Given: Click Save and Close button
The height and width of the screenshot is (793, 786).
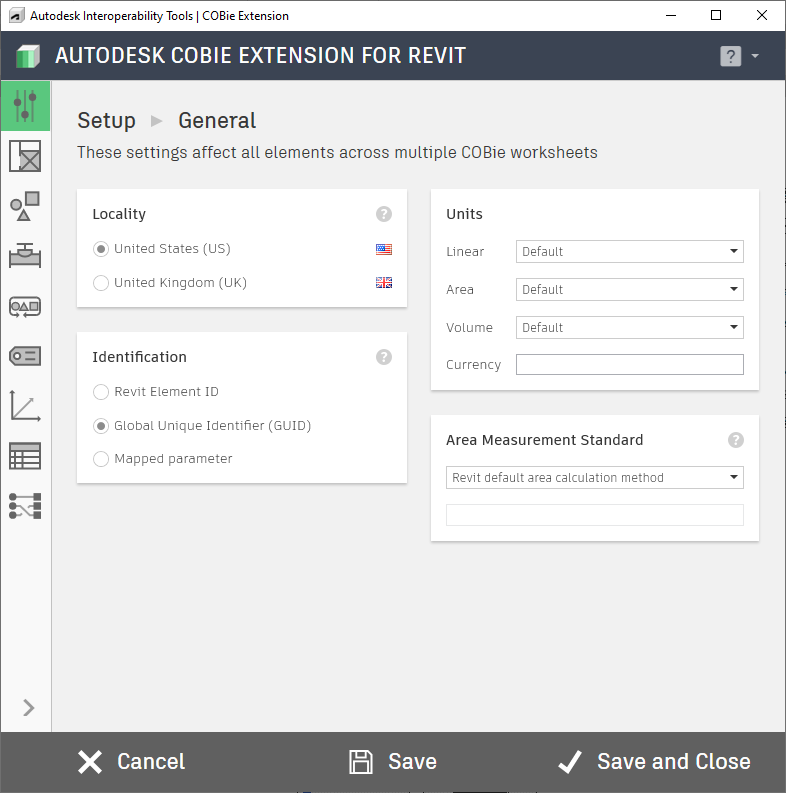Looking at the screenshot, I should (654, 762).
